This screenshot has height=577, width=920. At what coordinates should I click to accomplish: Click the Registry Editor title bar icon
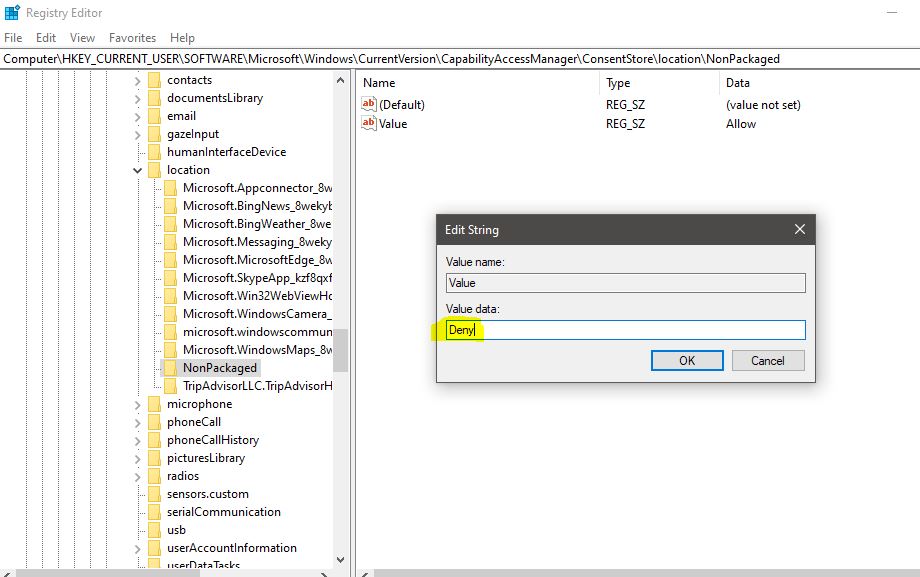(x=10, y=12)
